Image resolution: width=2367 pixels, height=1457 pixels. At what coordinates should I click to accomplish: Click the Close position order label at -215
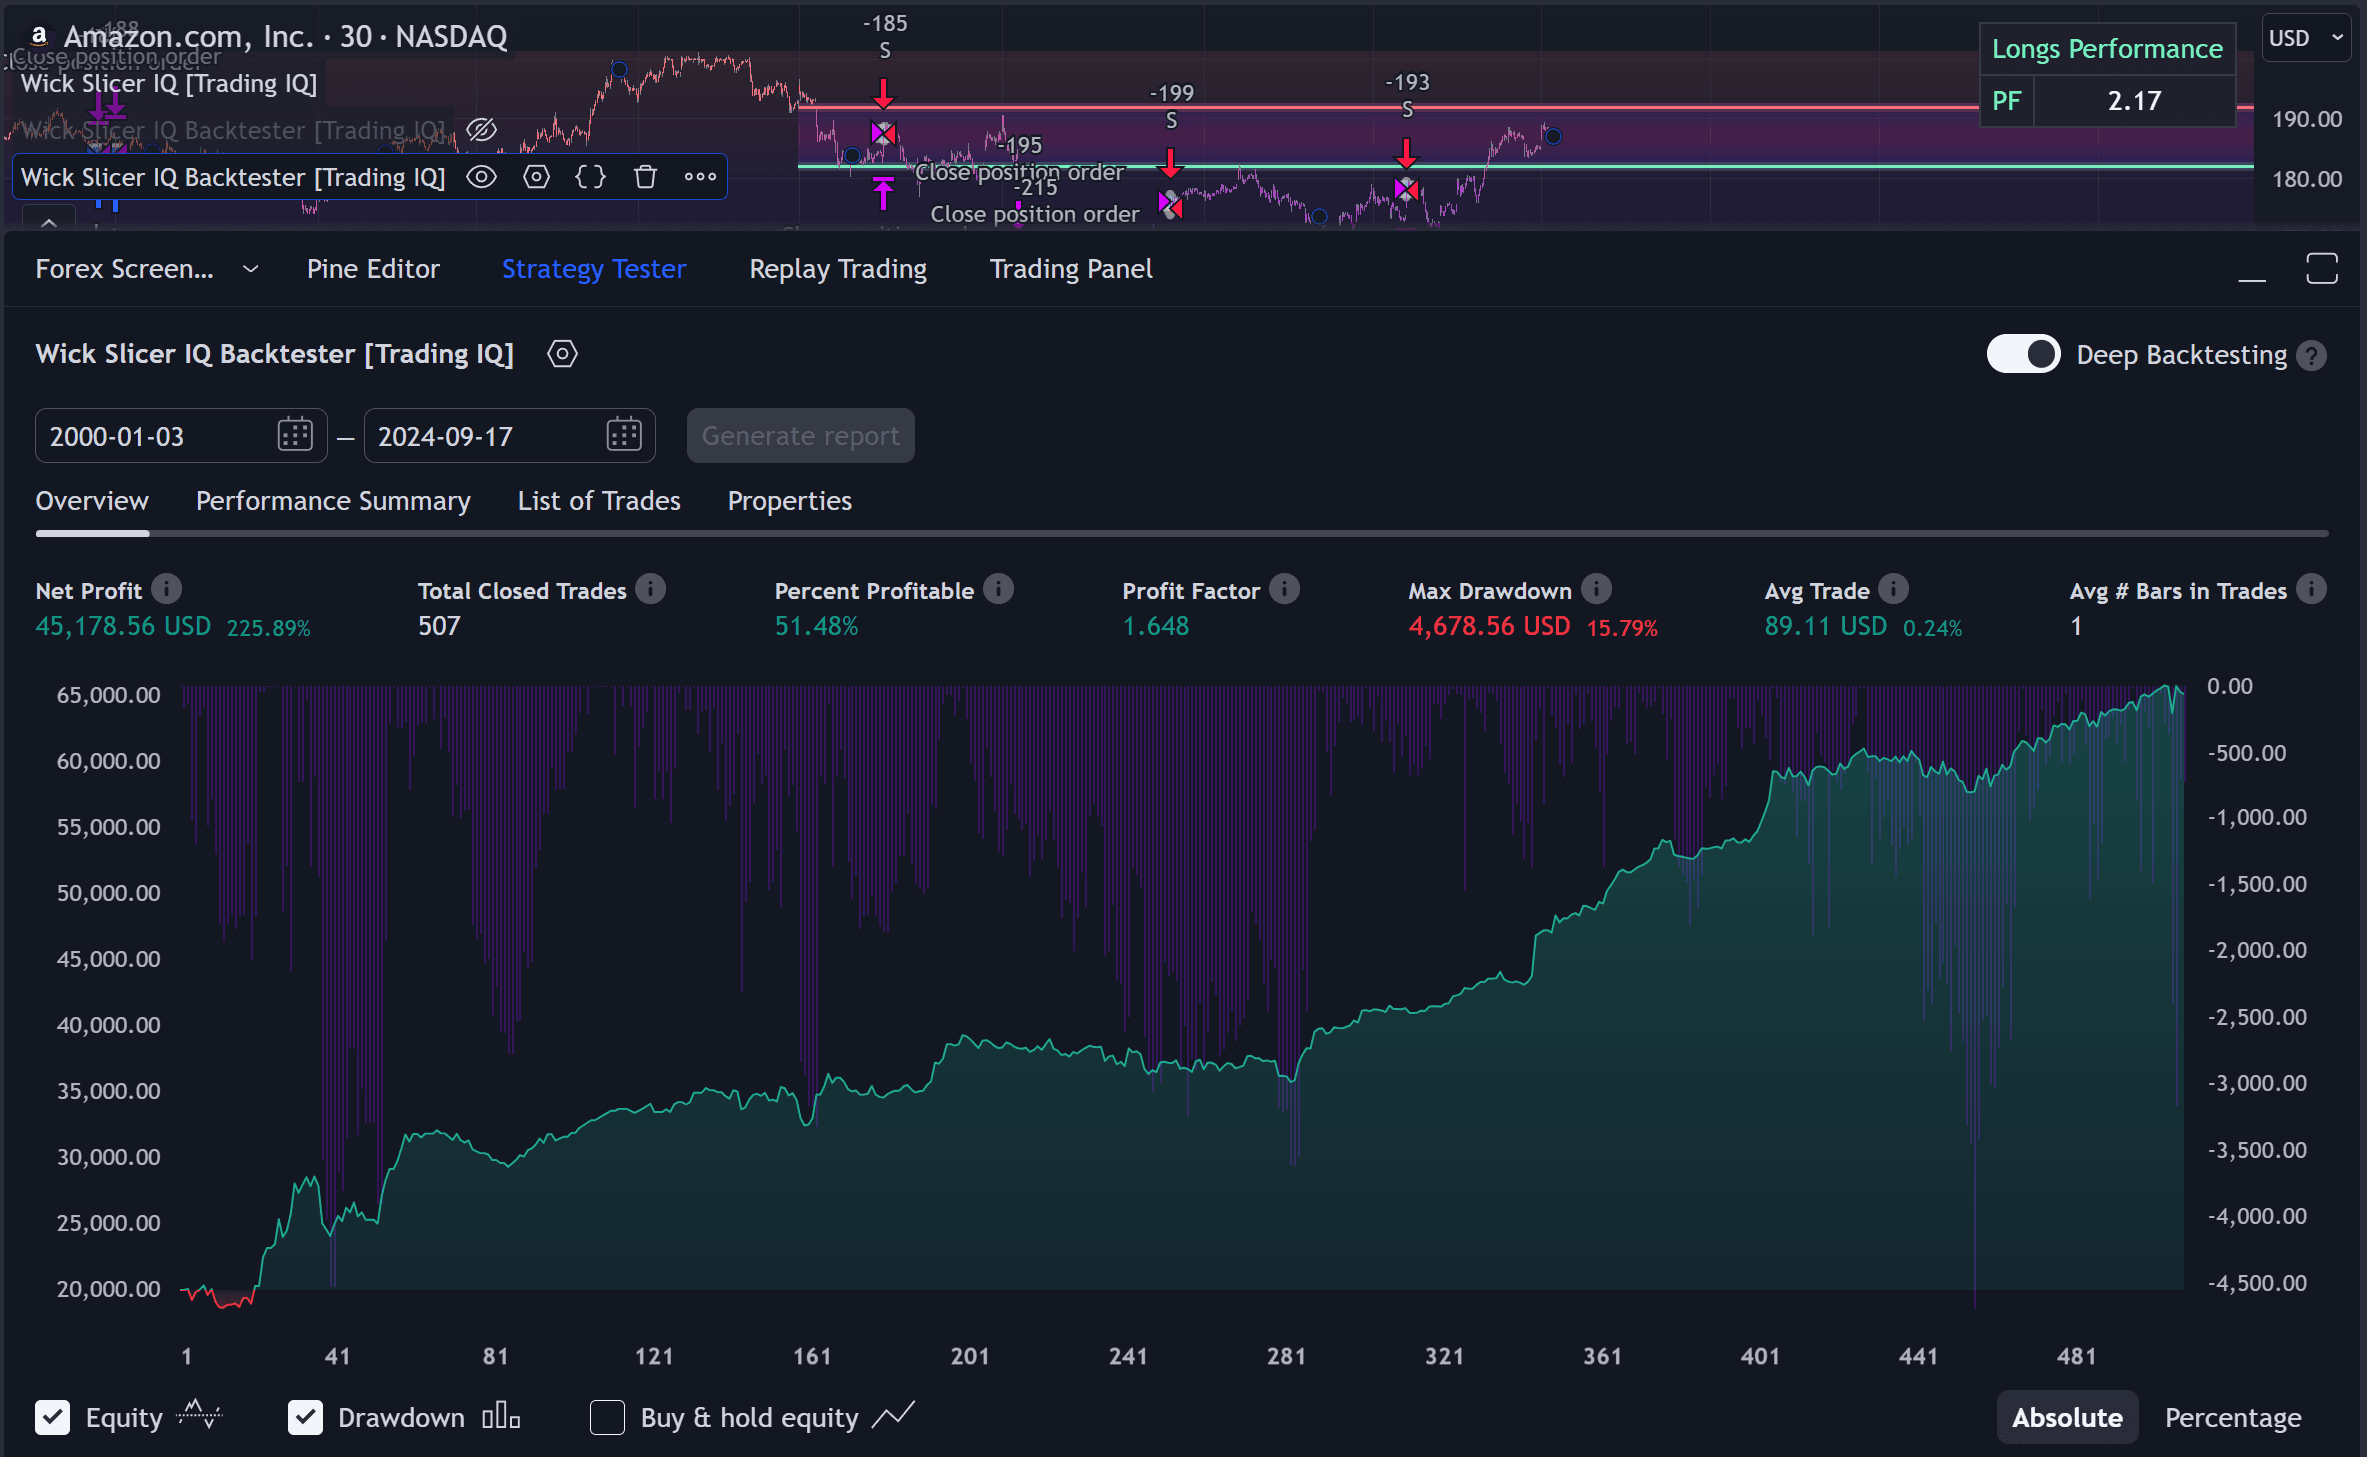tap(1034, 214)
